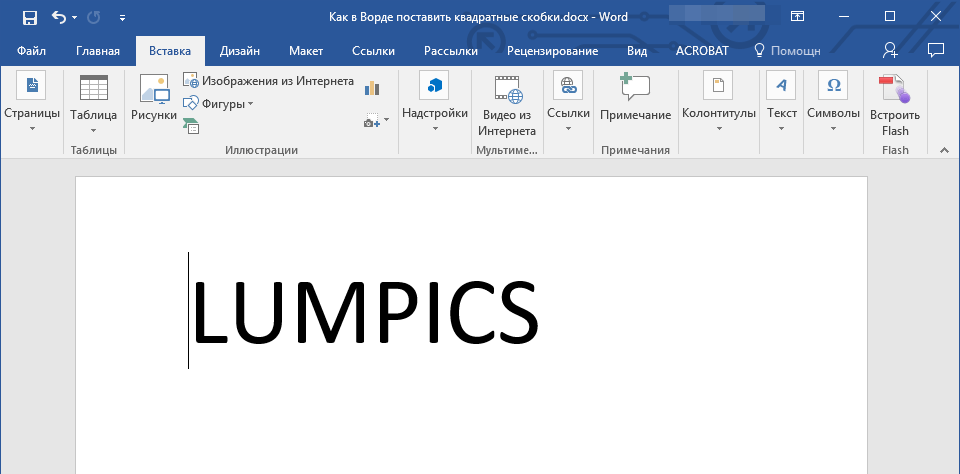The height and width of the screenshot is (474, 960).
Task: Open the Файл menu
Action: [x=31, y=51]
